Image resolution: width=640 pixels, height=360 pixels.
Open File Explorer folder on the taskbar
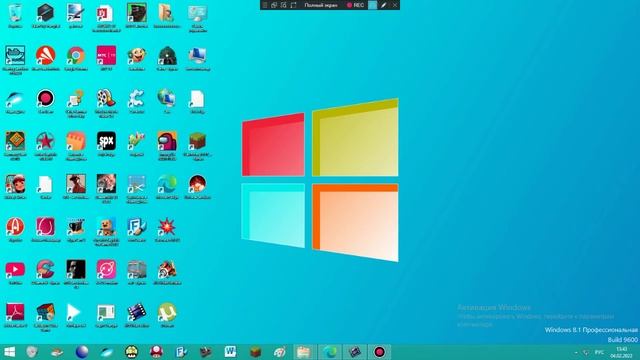(x=304, y=352)
